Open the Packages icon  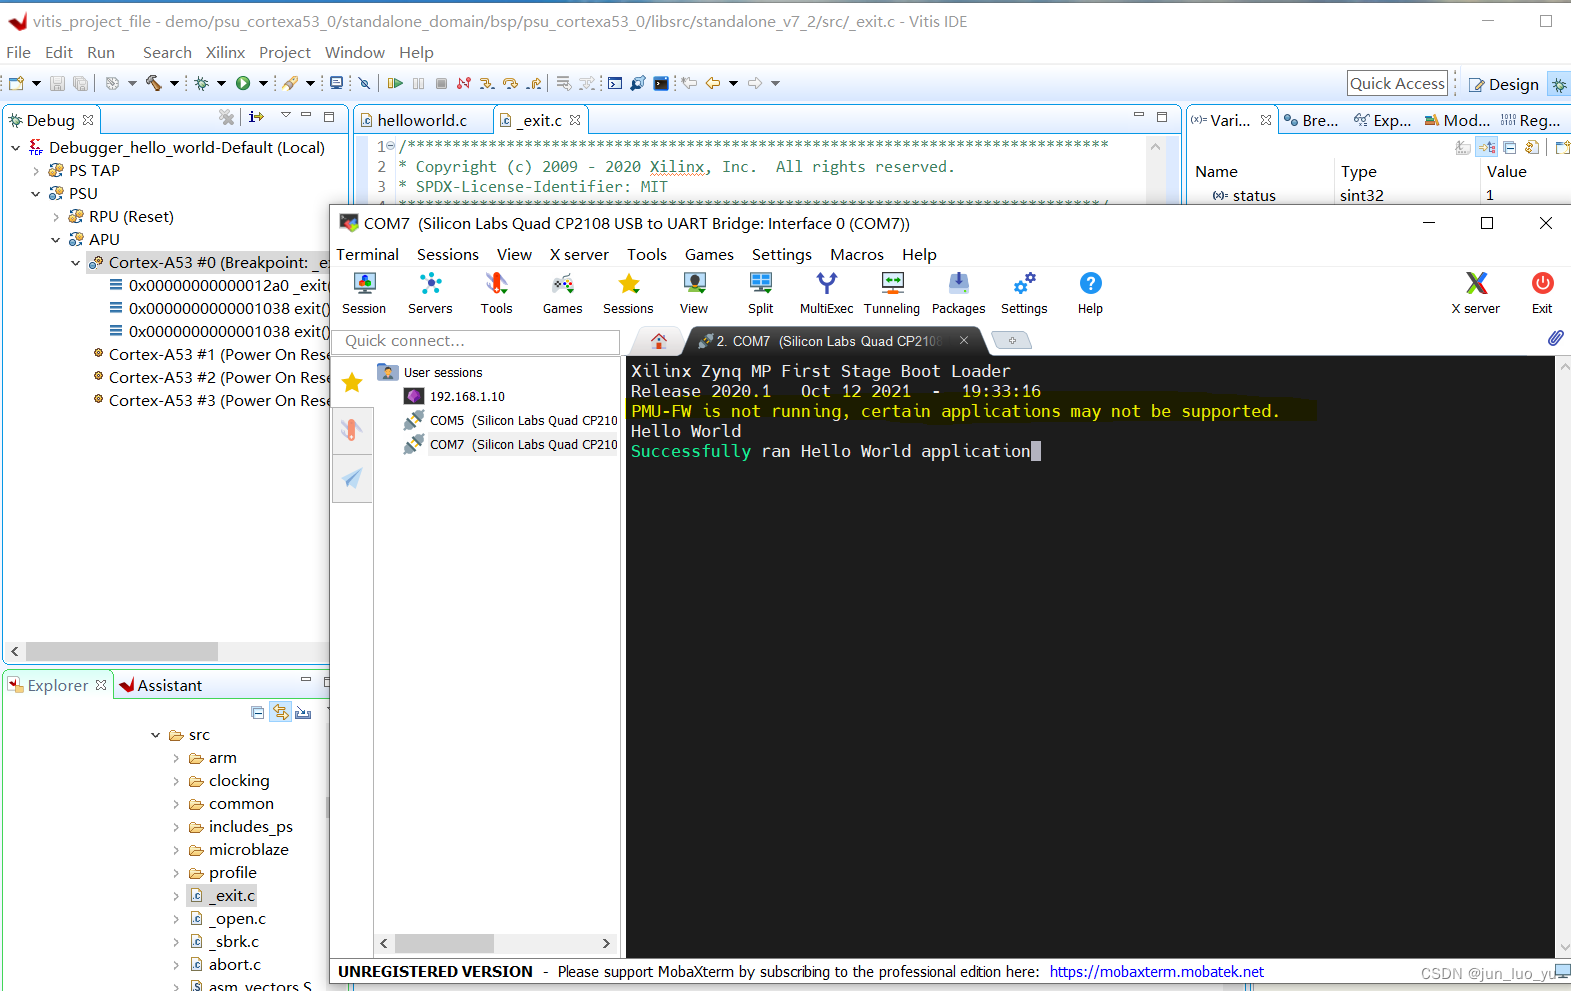point(958,293)
